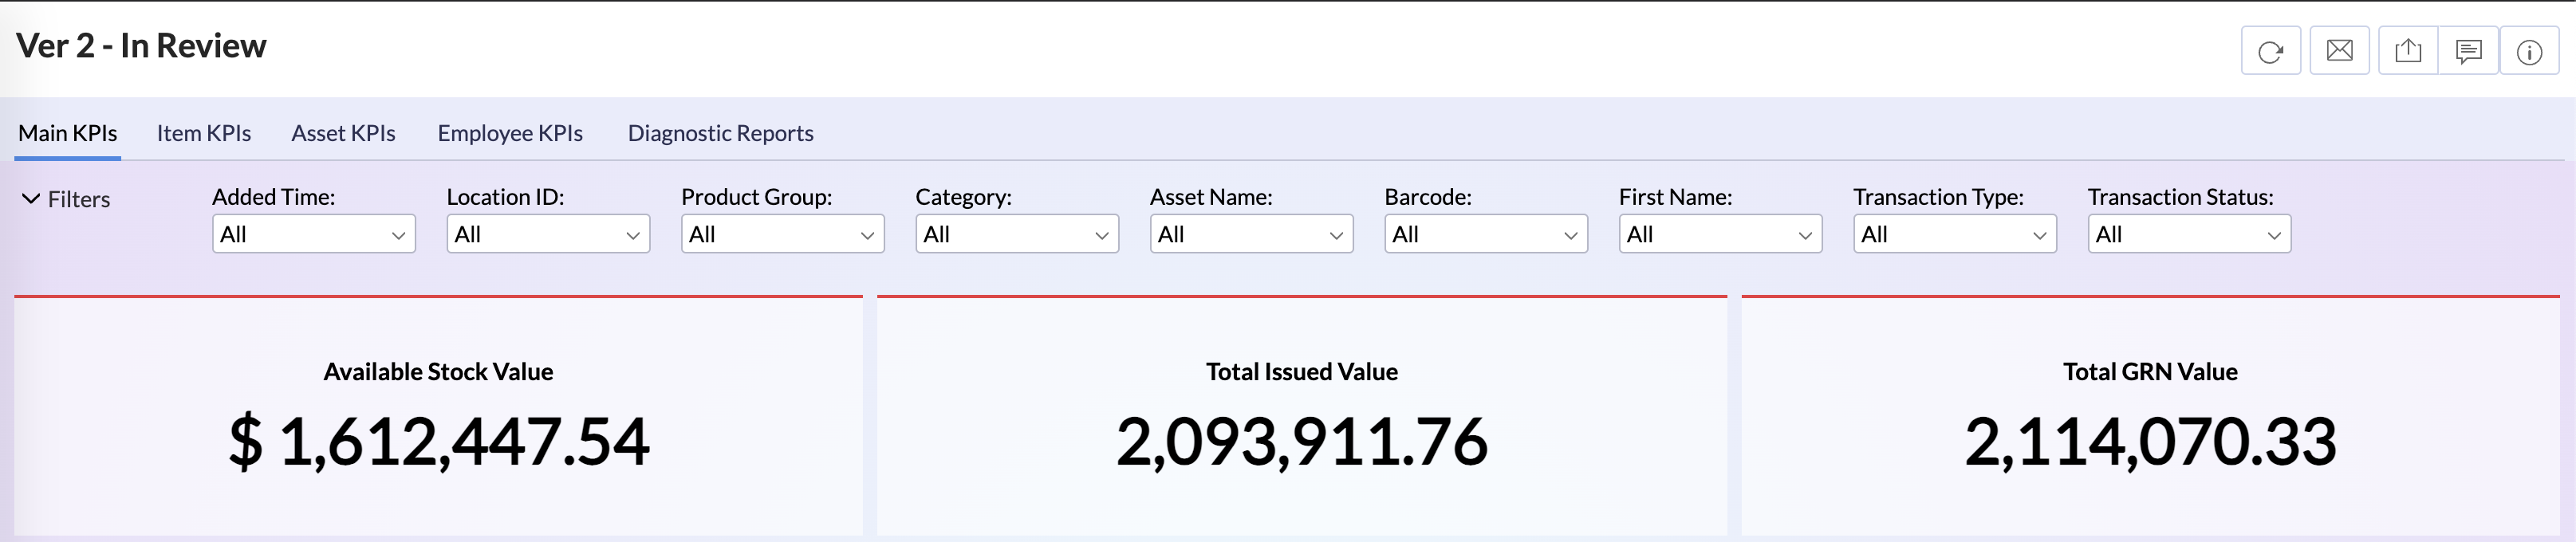Click the refresh dashboard icon
This screenshot has width=2576, height=542.
click(2270, 51)
